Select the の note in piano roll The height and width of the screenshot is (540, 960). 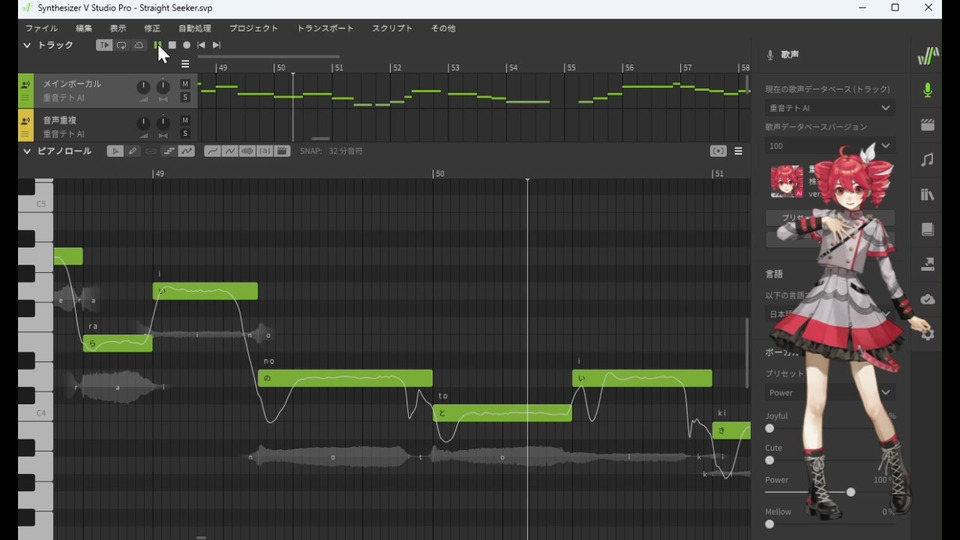point(345,378)
